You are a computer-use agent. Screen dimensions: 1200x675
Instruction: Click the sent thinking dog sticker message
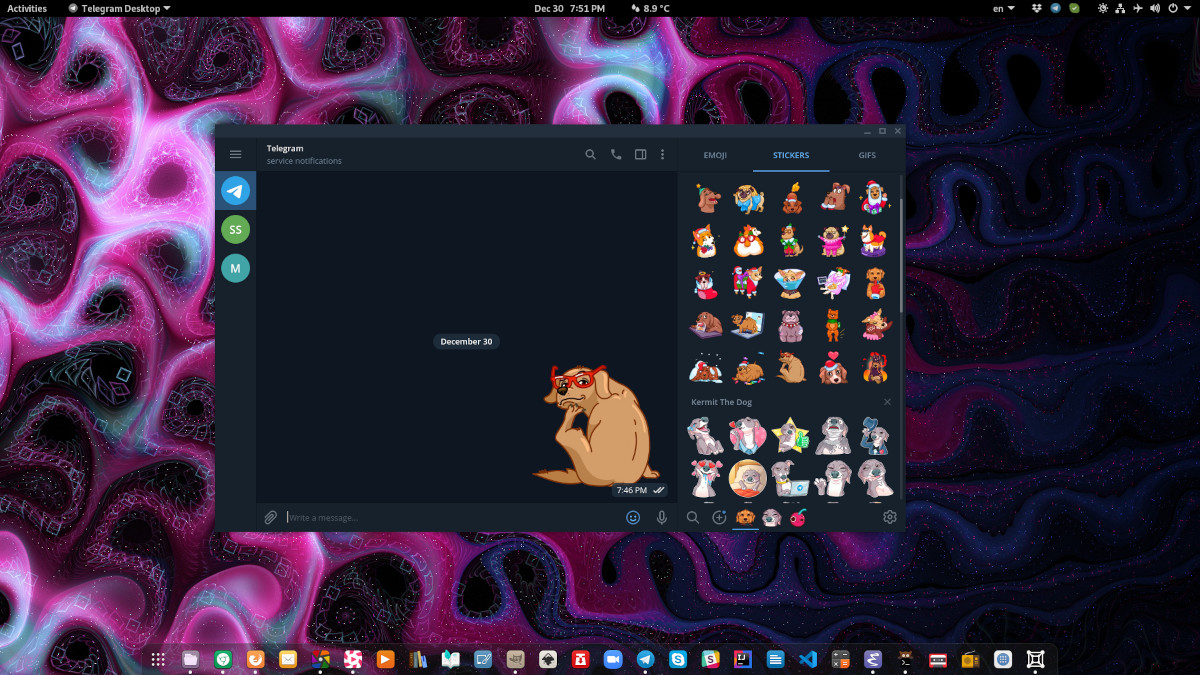(595, 425)
